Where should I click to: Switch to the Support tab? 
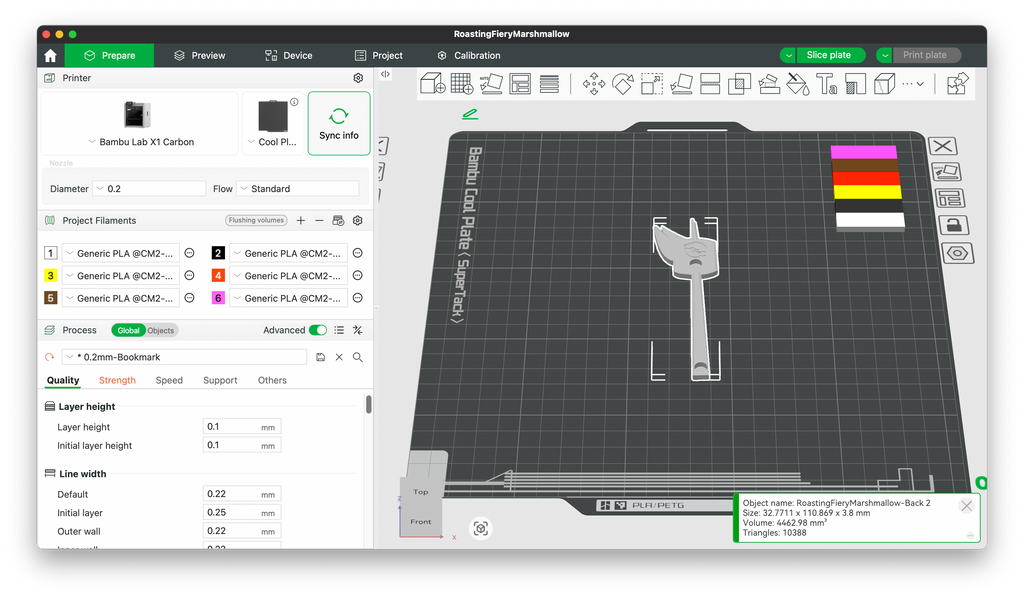point(220,380)
